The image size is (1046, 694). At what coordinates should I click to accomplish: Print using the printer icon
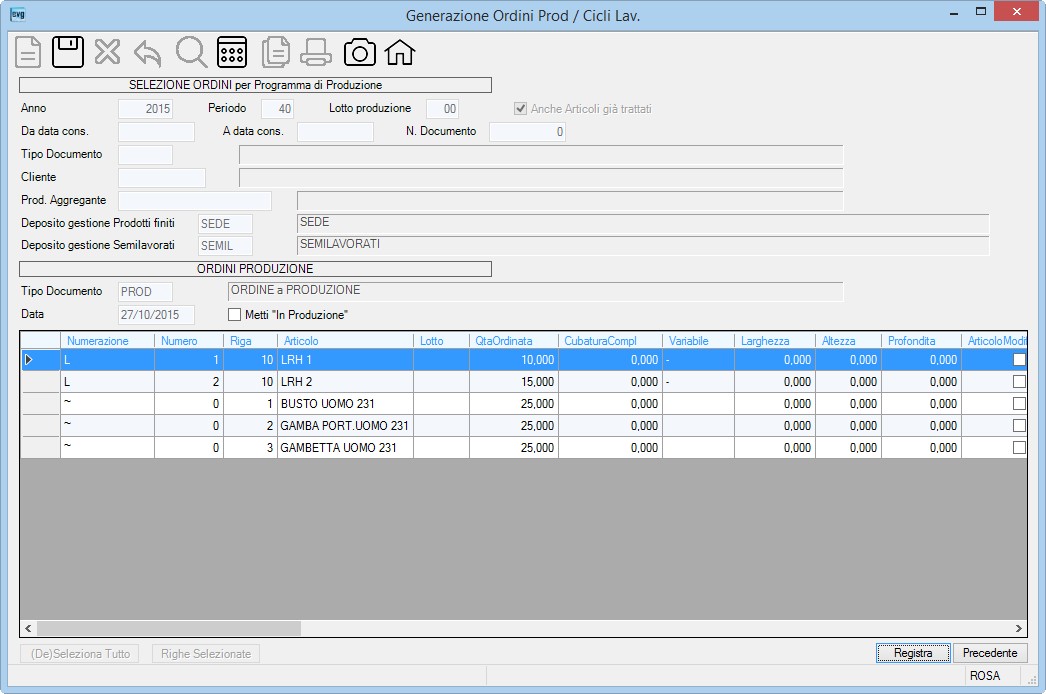[x=316, y=53]
